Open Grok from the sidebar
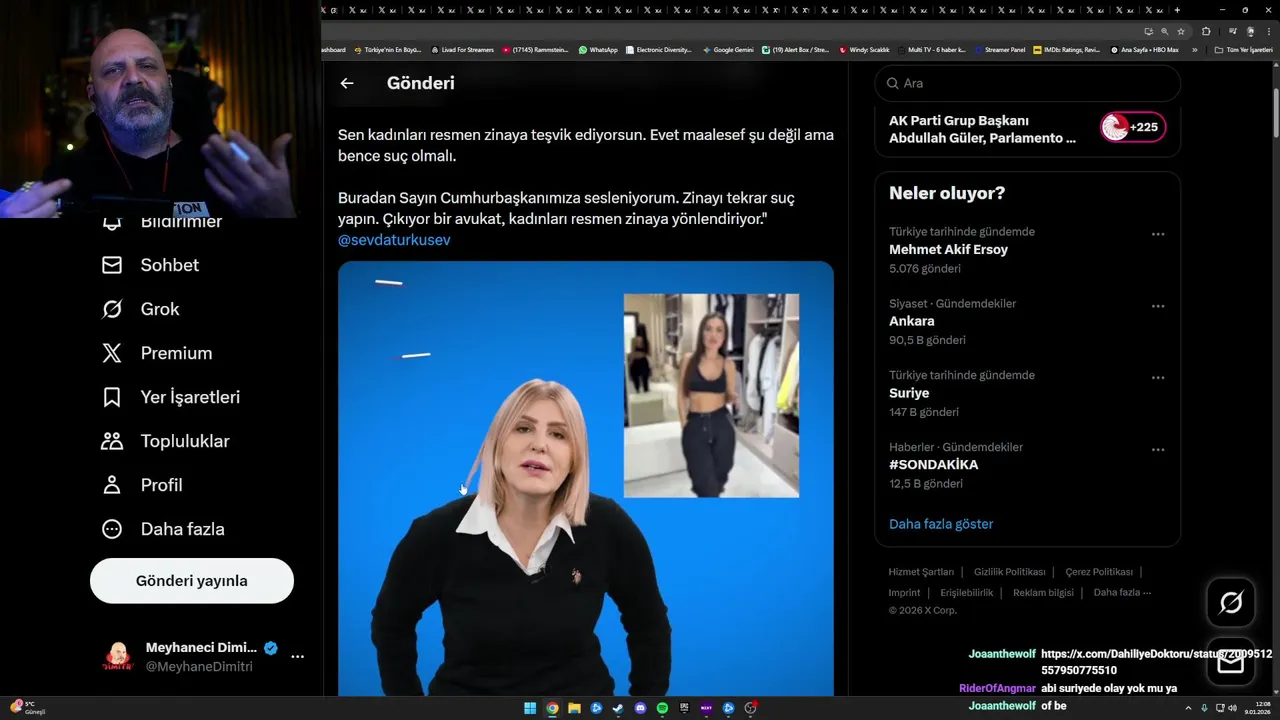This screenshot has width=1280, height=720. pos(141,309)
